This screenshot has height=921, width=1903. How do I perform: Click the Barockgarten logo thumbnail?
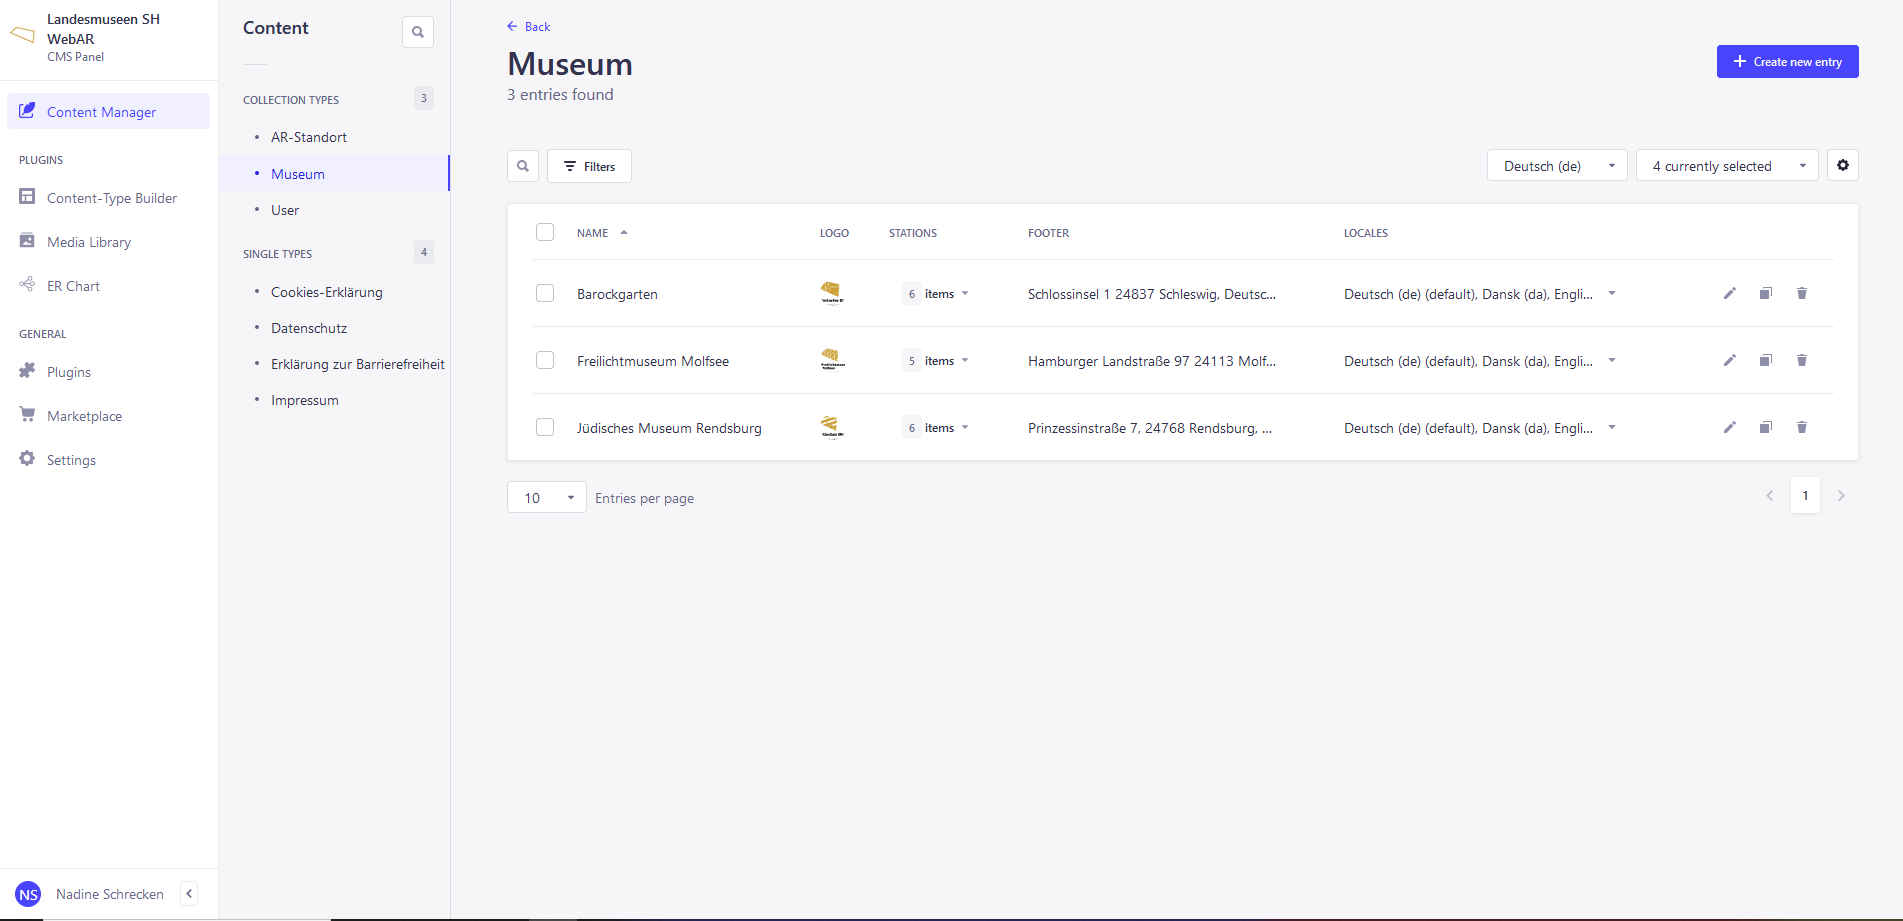point(832,293)
